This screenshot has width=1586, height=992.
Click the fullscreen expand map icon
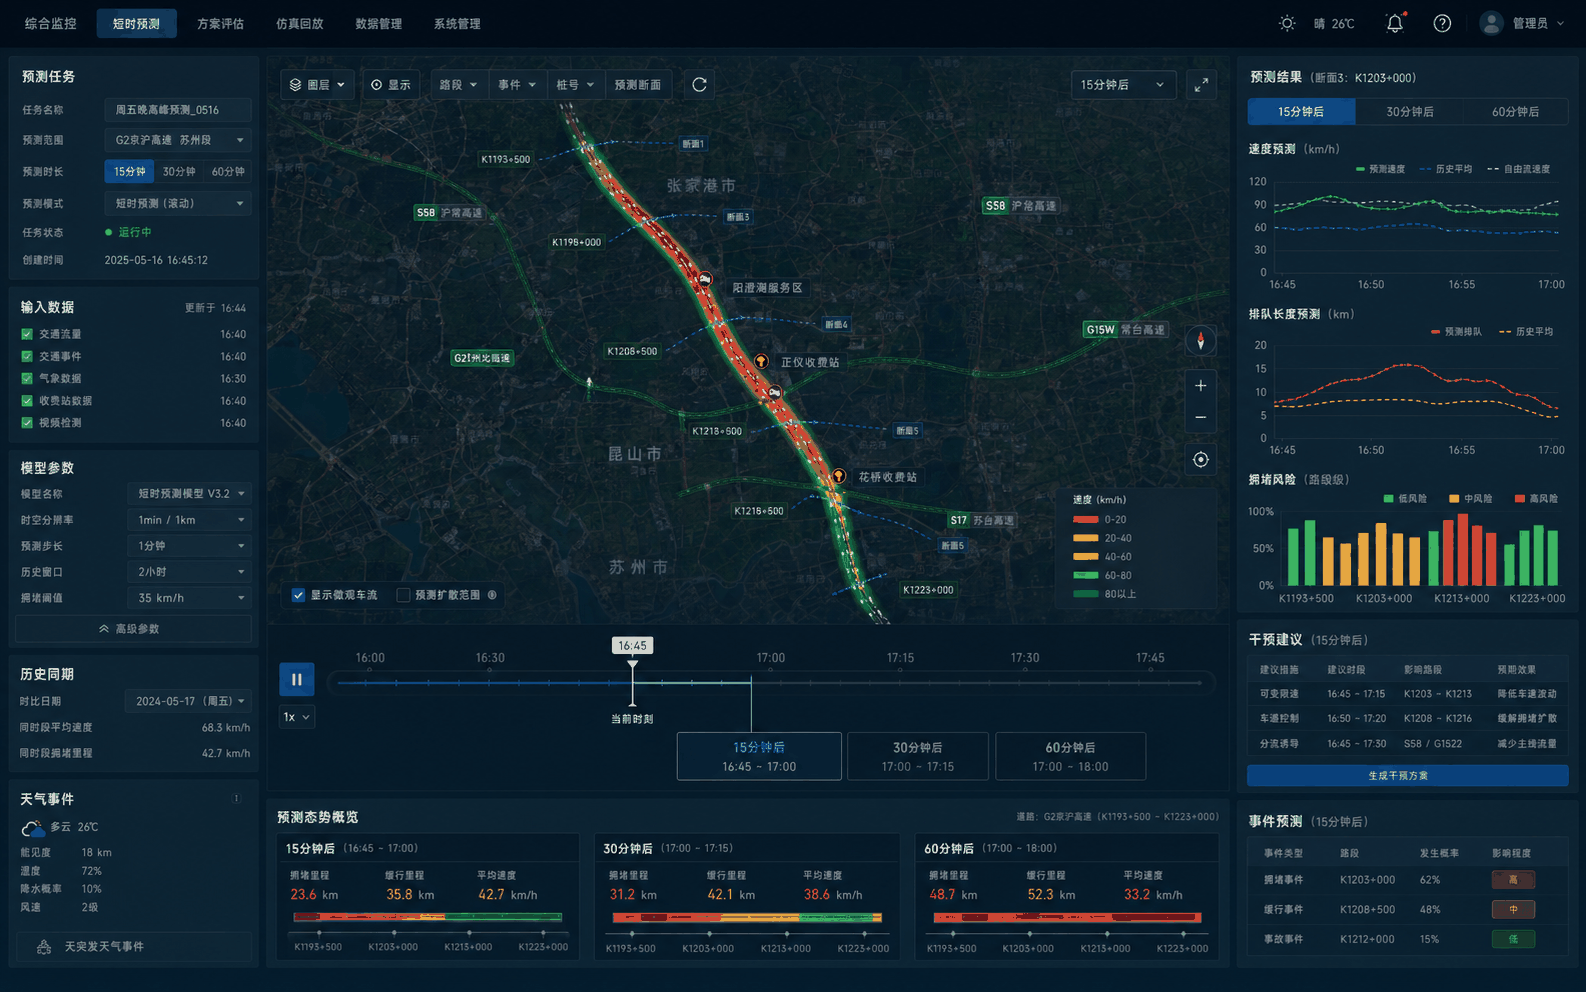click(1201, 85)
